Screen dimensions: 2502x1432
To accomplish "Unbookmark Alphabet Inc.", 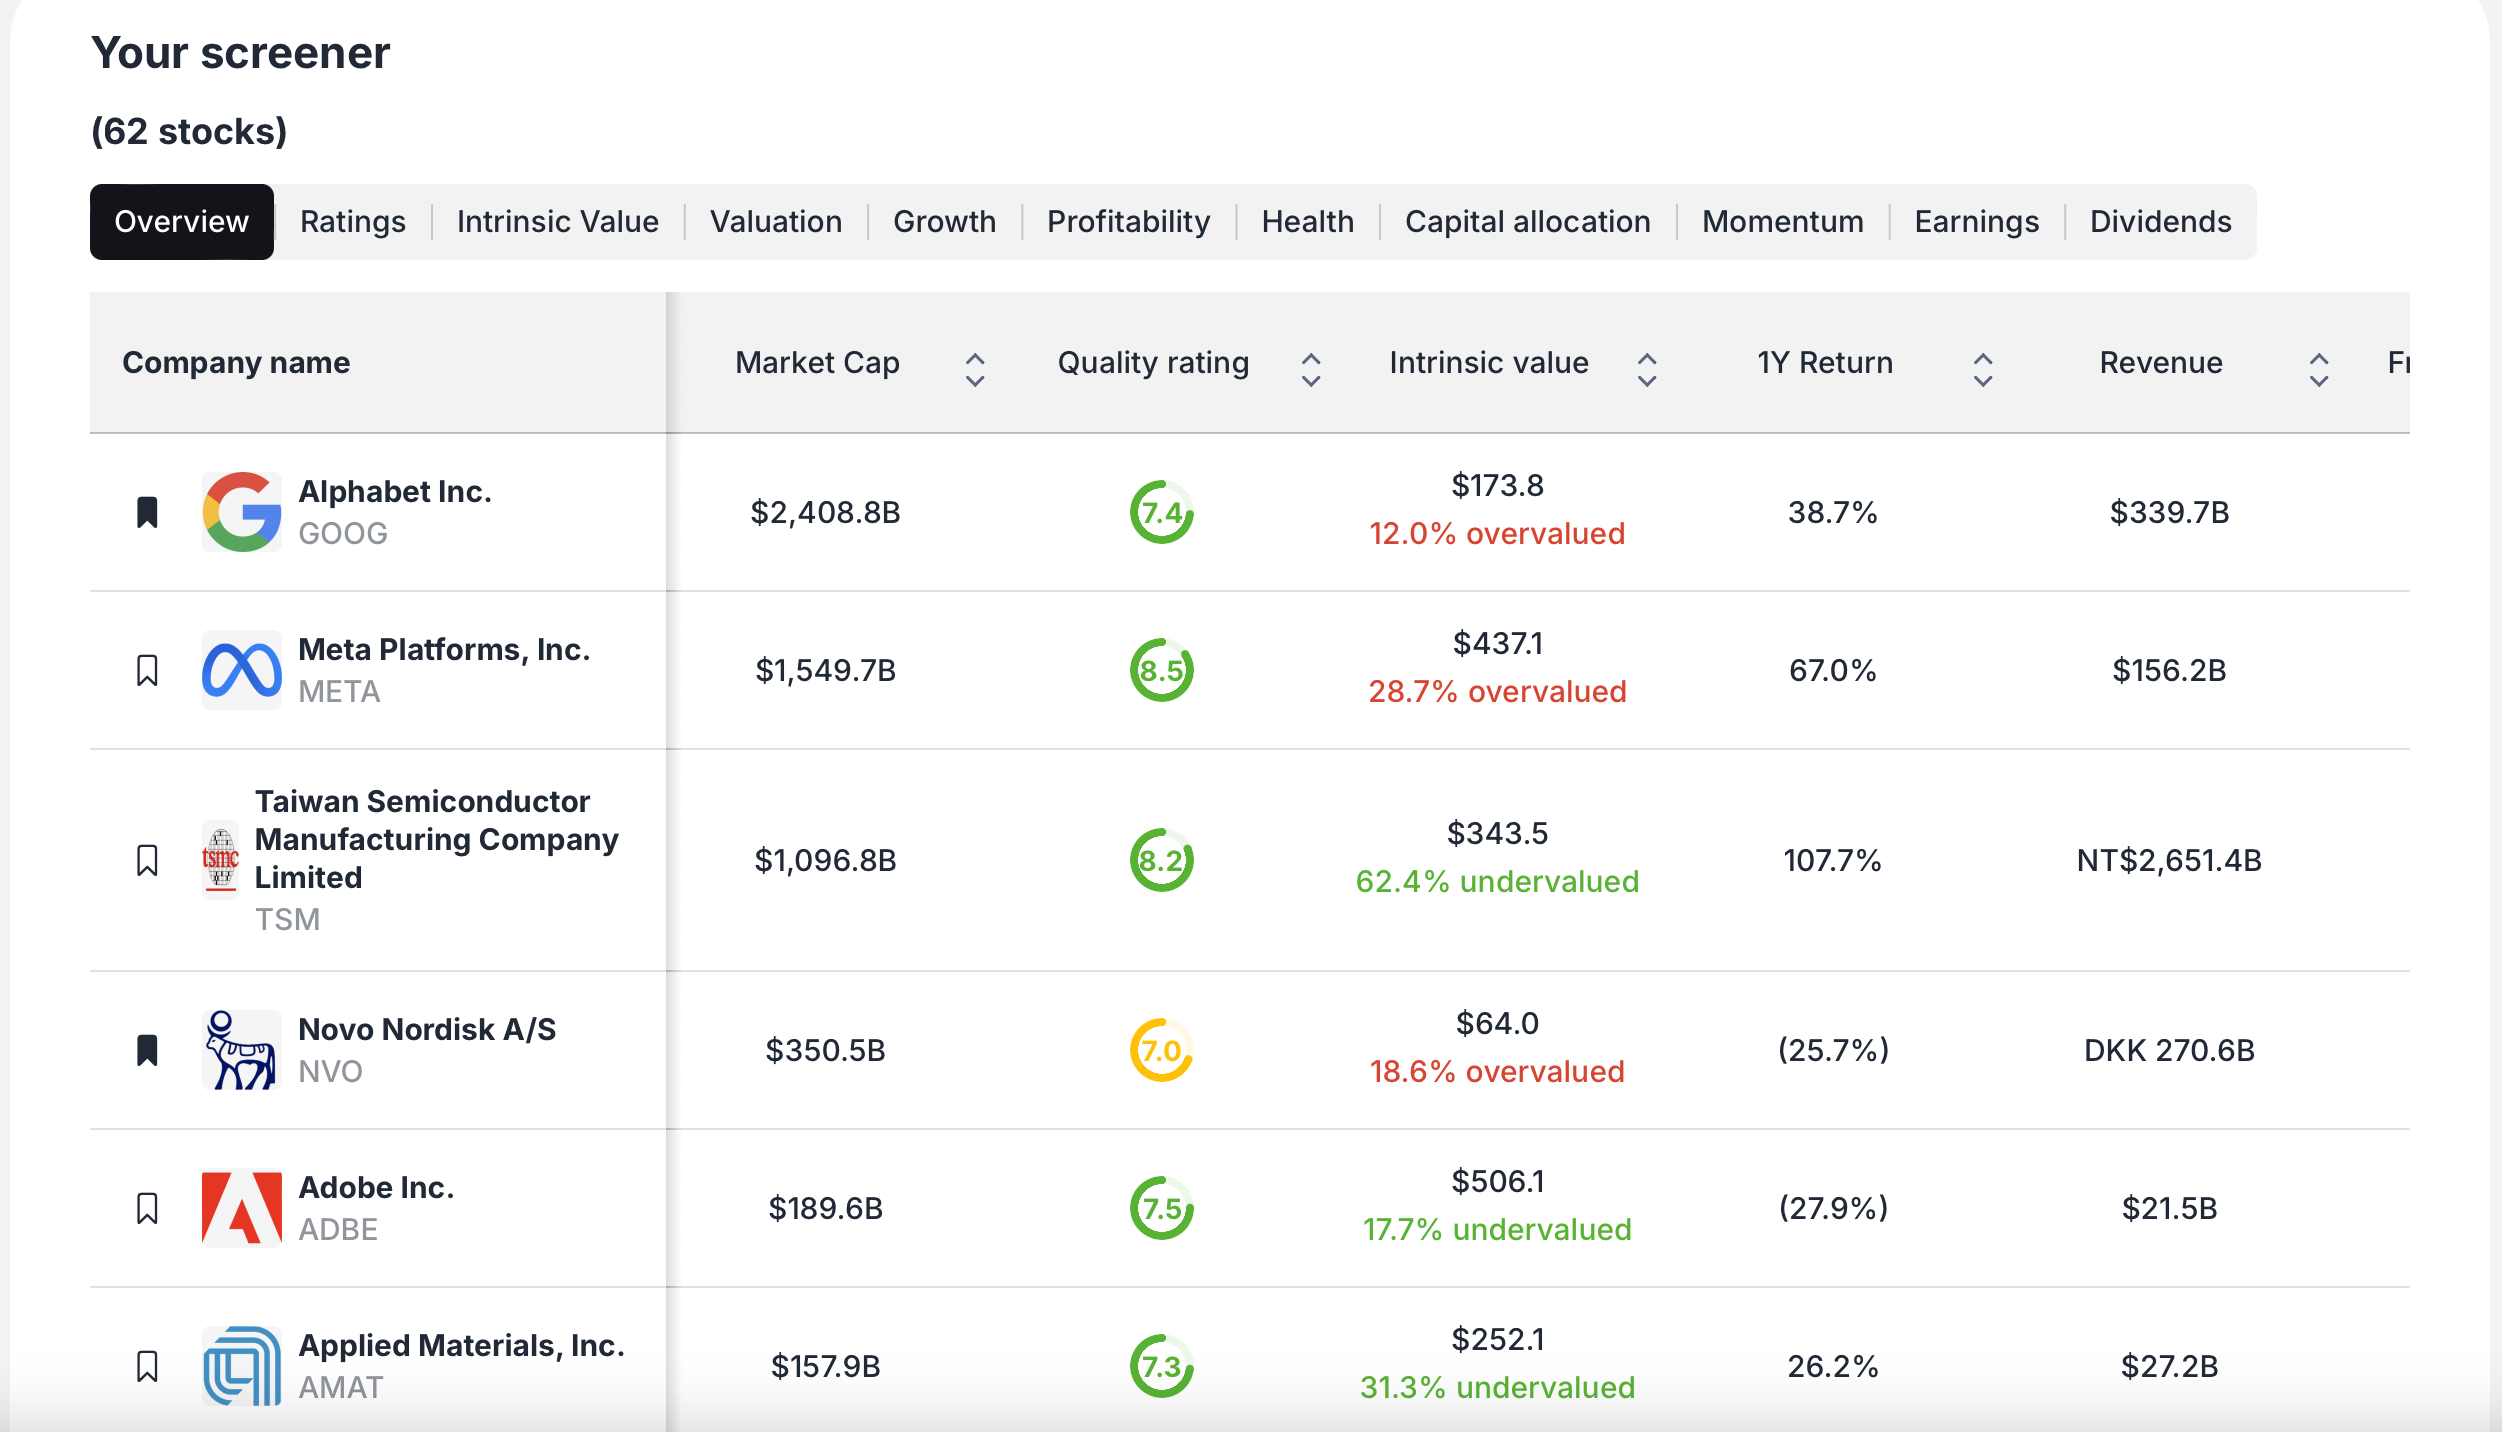I will tap(148, 512).
